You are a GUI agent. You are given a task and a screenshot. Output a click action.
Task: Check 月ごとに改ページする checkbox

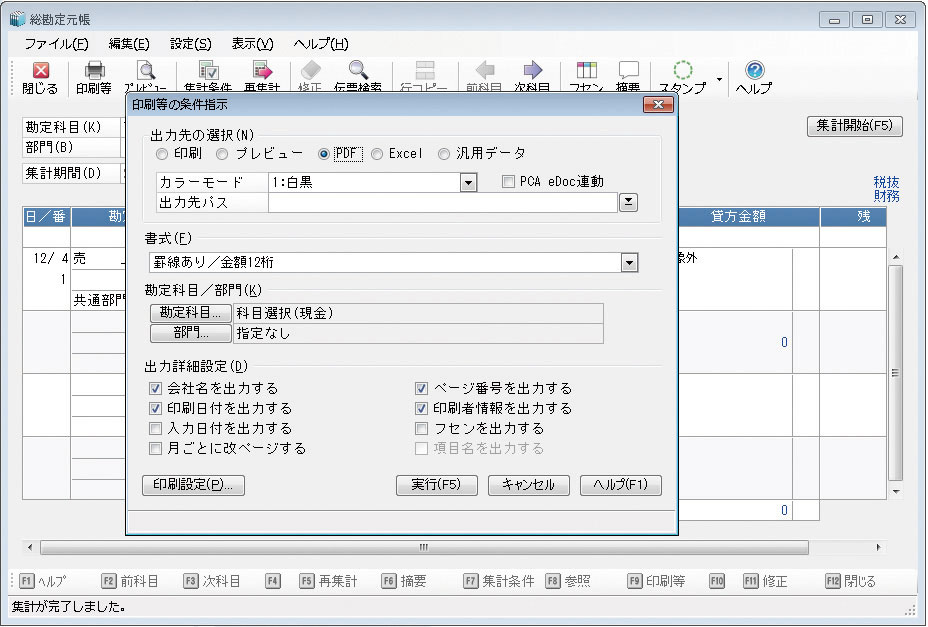point(155,449)
